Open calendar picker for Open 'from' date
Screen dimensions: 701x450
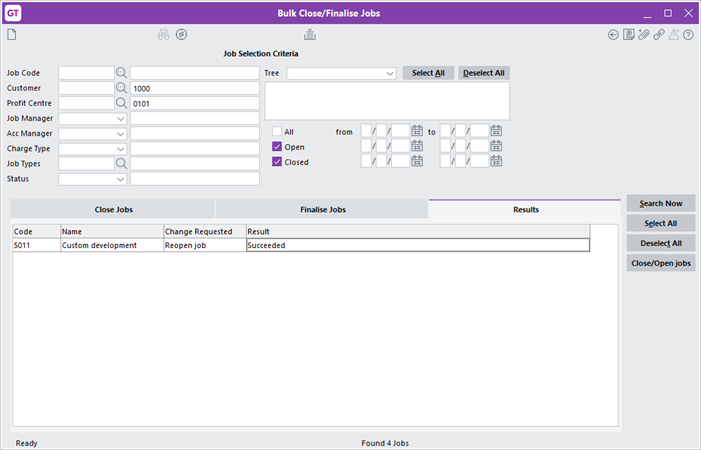coord(417,146)
